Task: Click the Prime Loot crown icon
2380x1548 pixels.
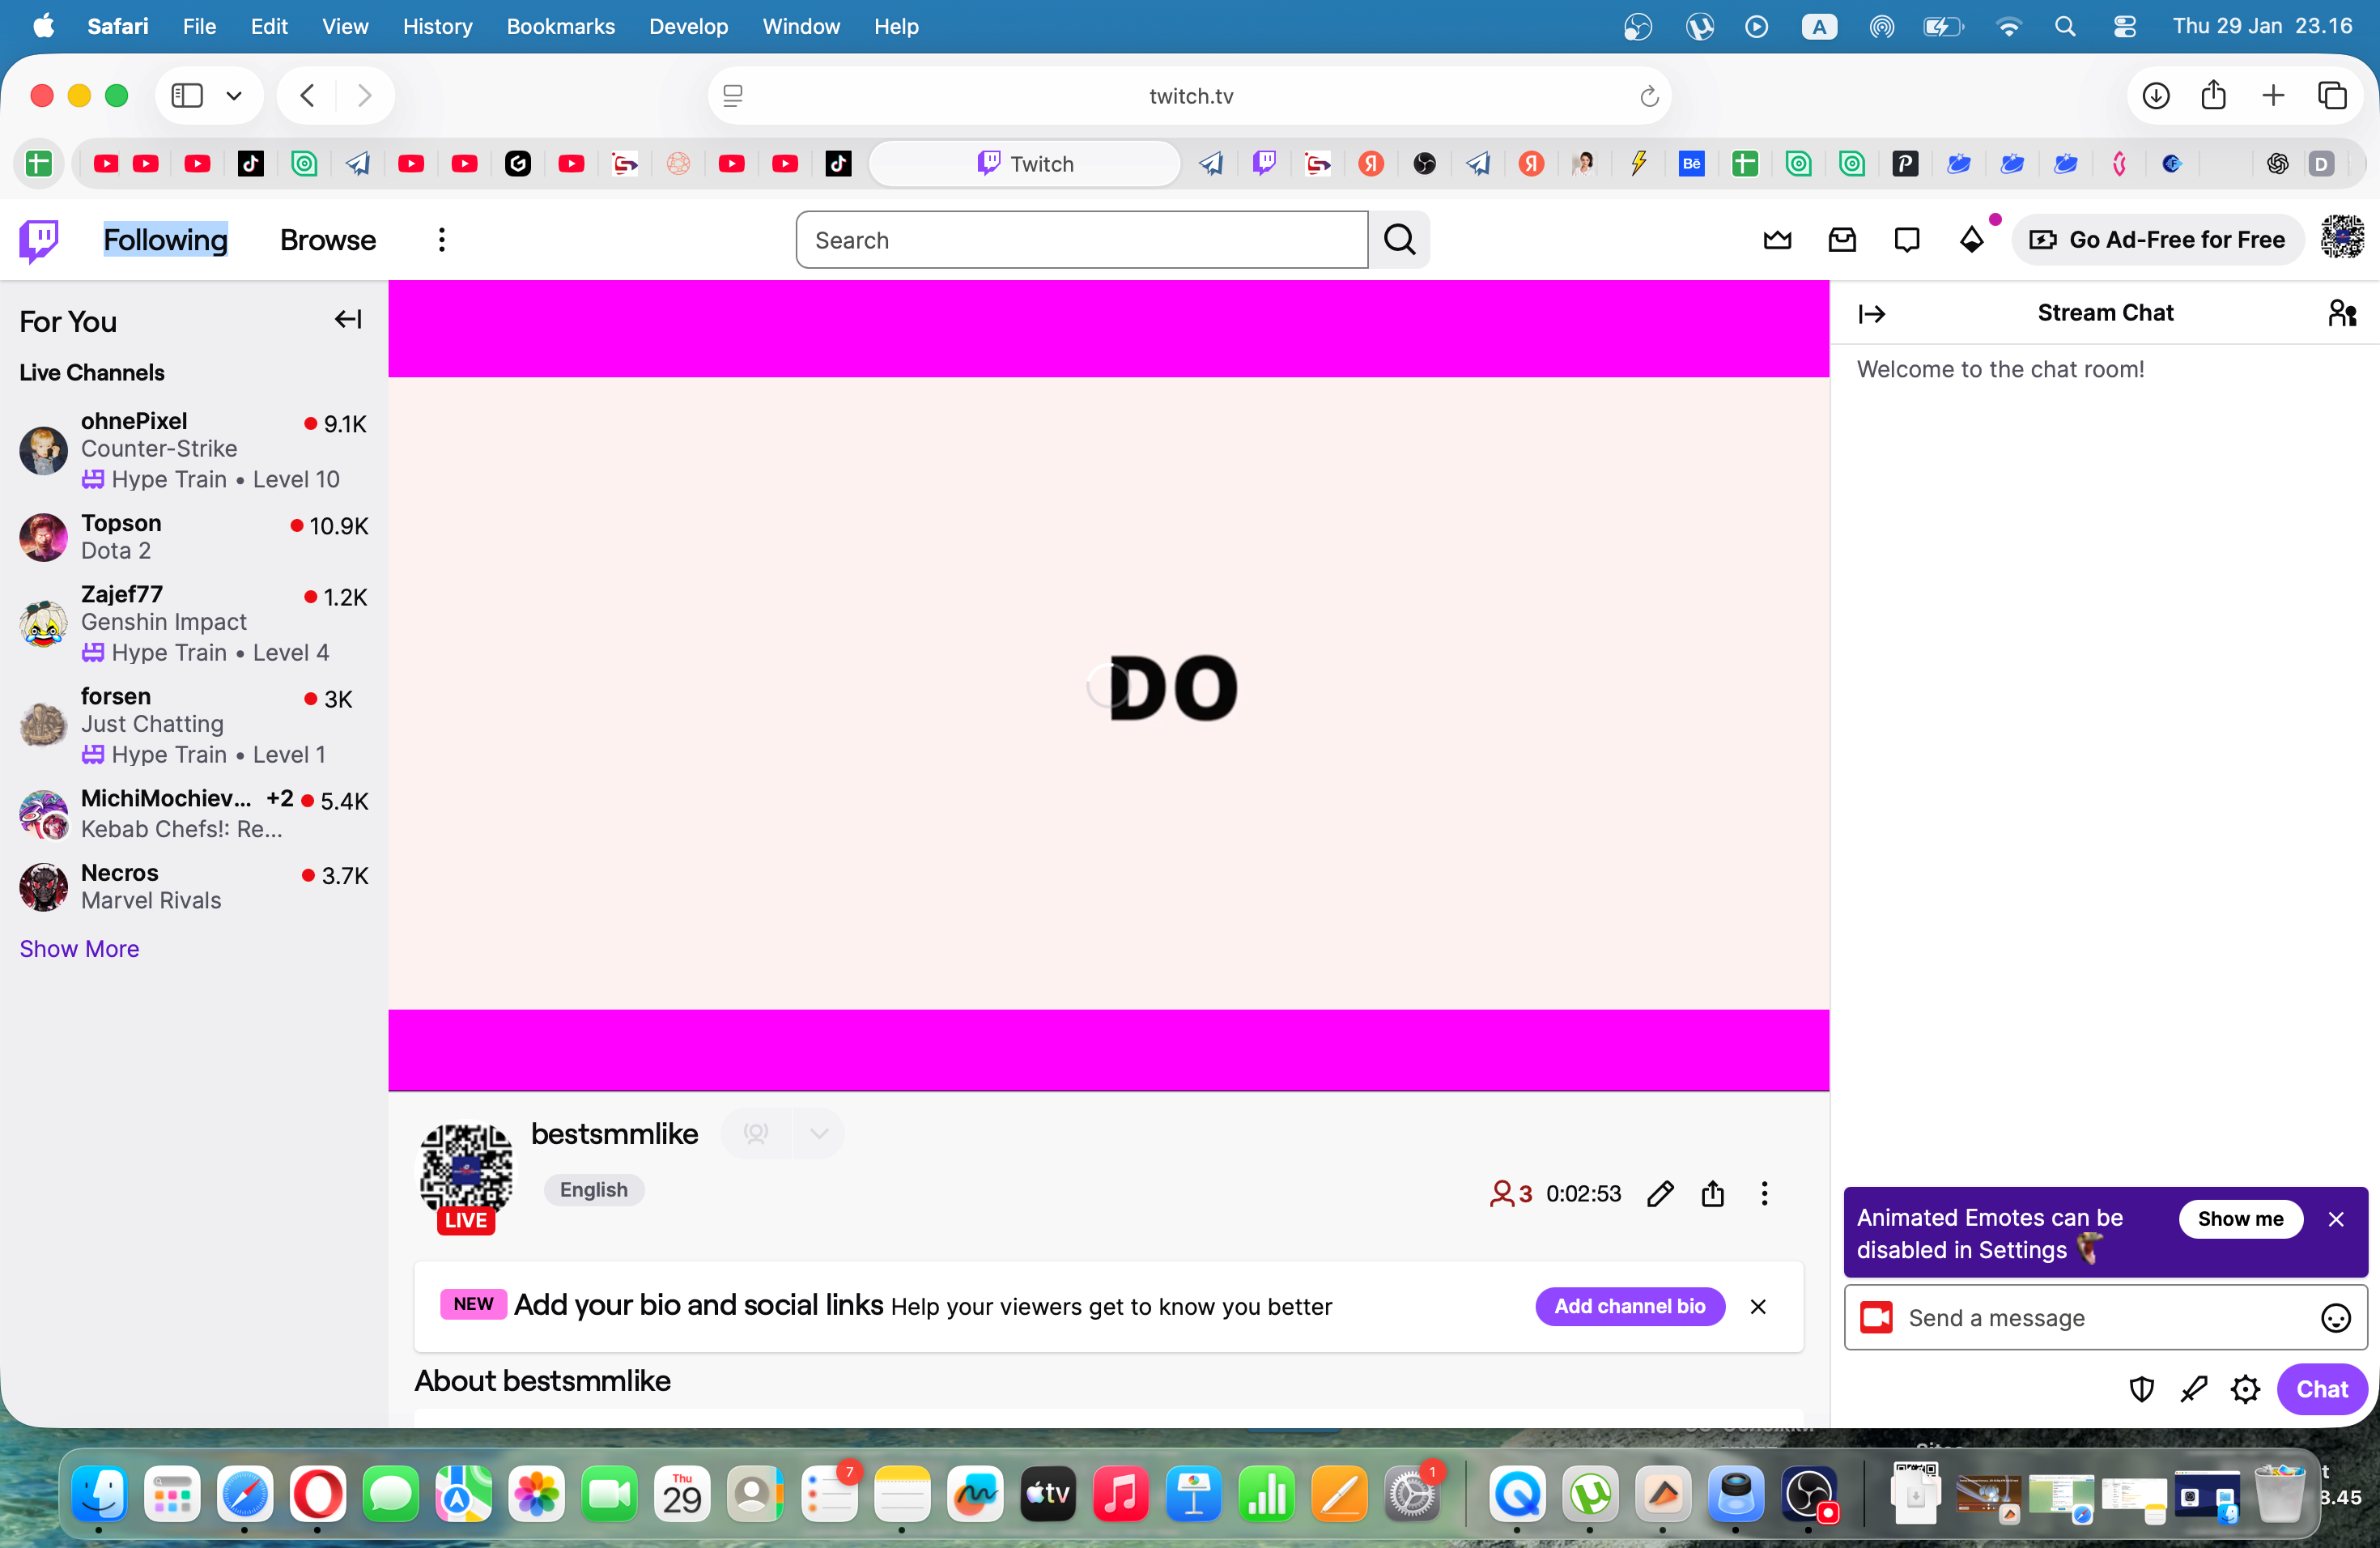Action: 1777,240
